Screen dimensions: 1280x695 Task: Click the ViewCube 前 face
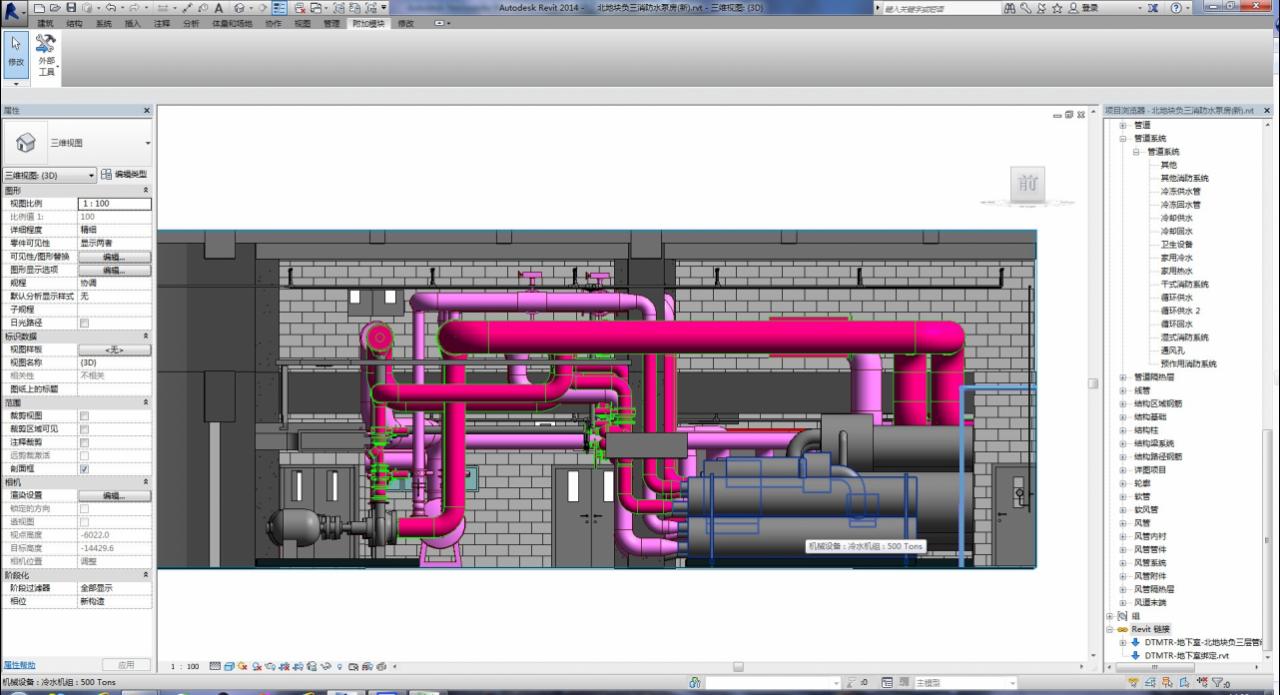1027,184
